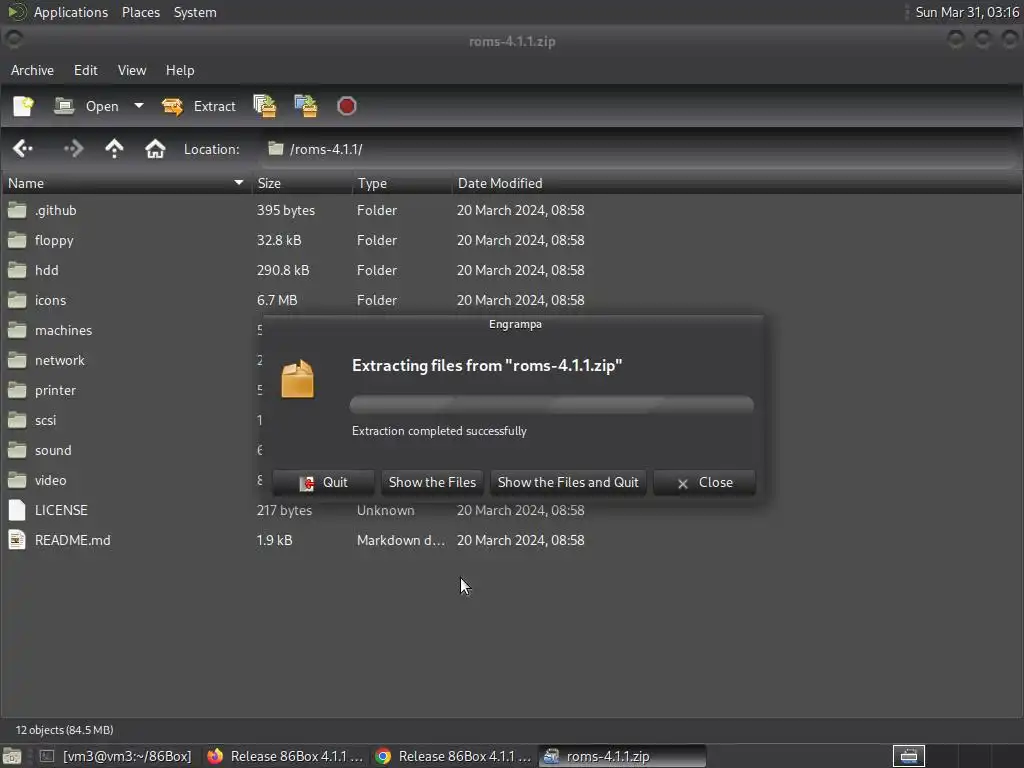Screen dimensions: 1024x768
Task: Select the machines folder icon
Action: (17, 330)
